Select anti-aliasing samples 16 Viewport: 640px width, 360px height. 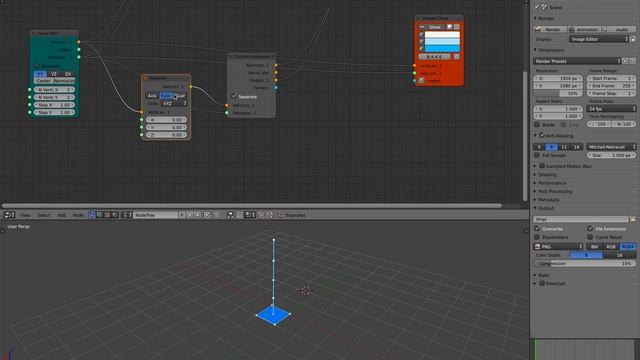pyautogui.click(x=576, y=147)
